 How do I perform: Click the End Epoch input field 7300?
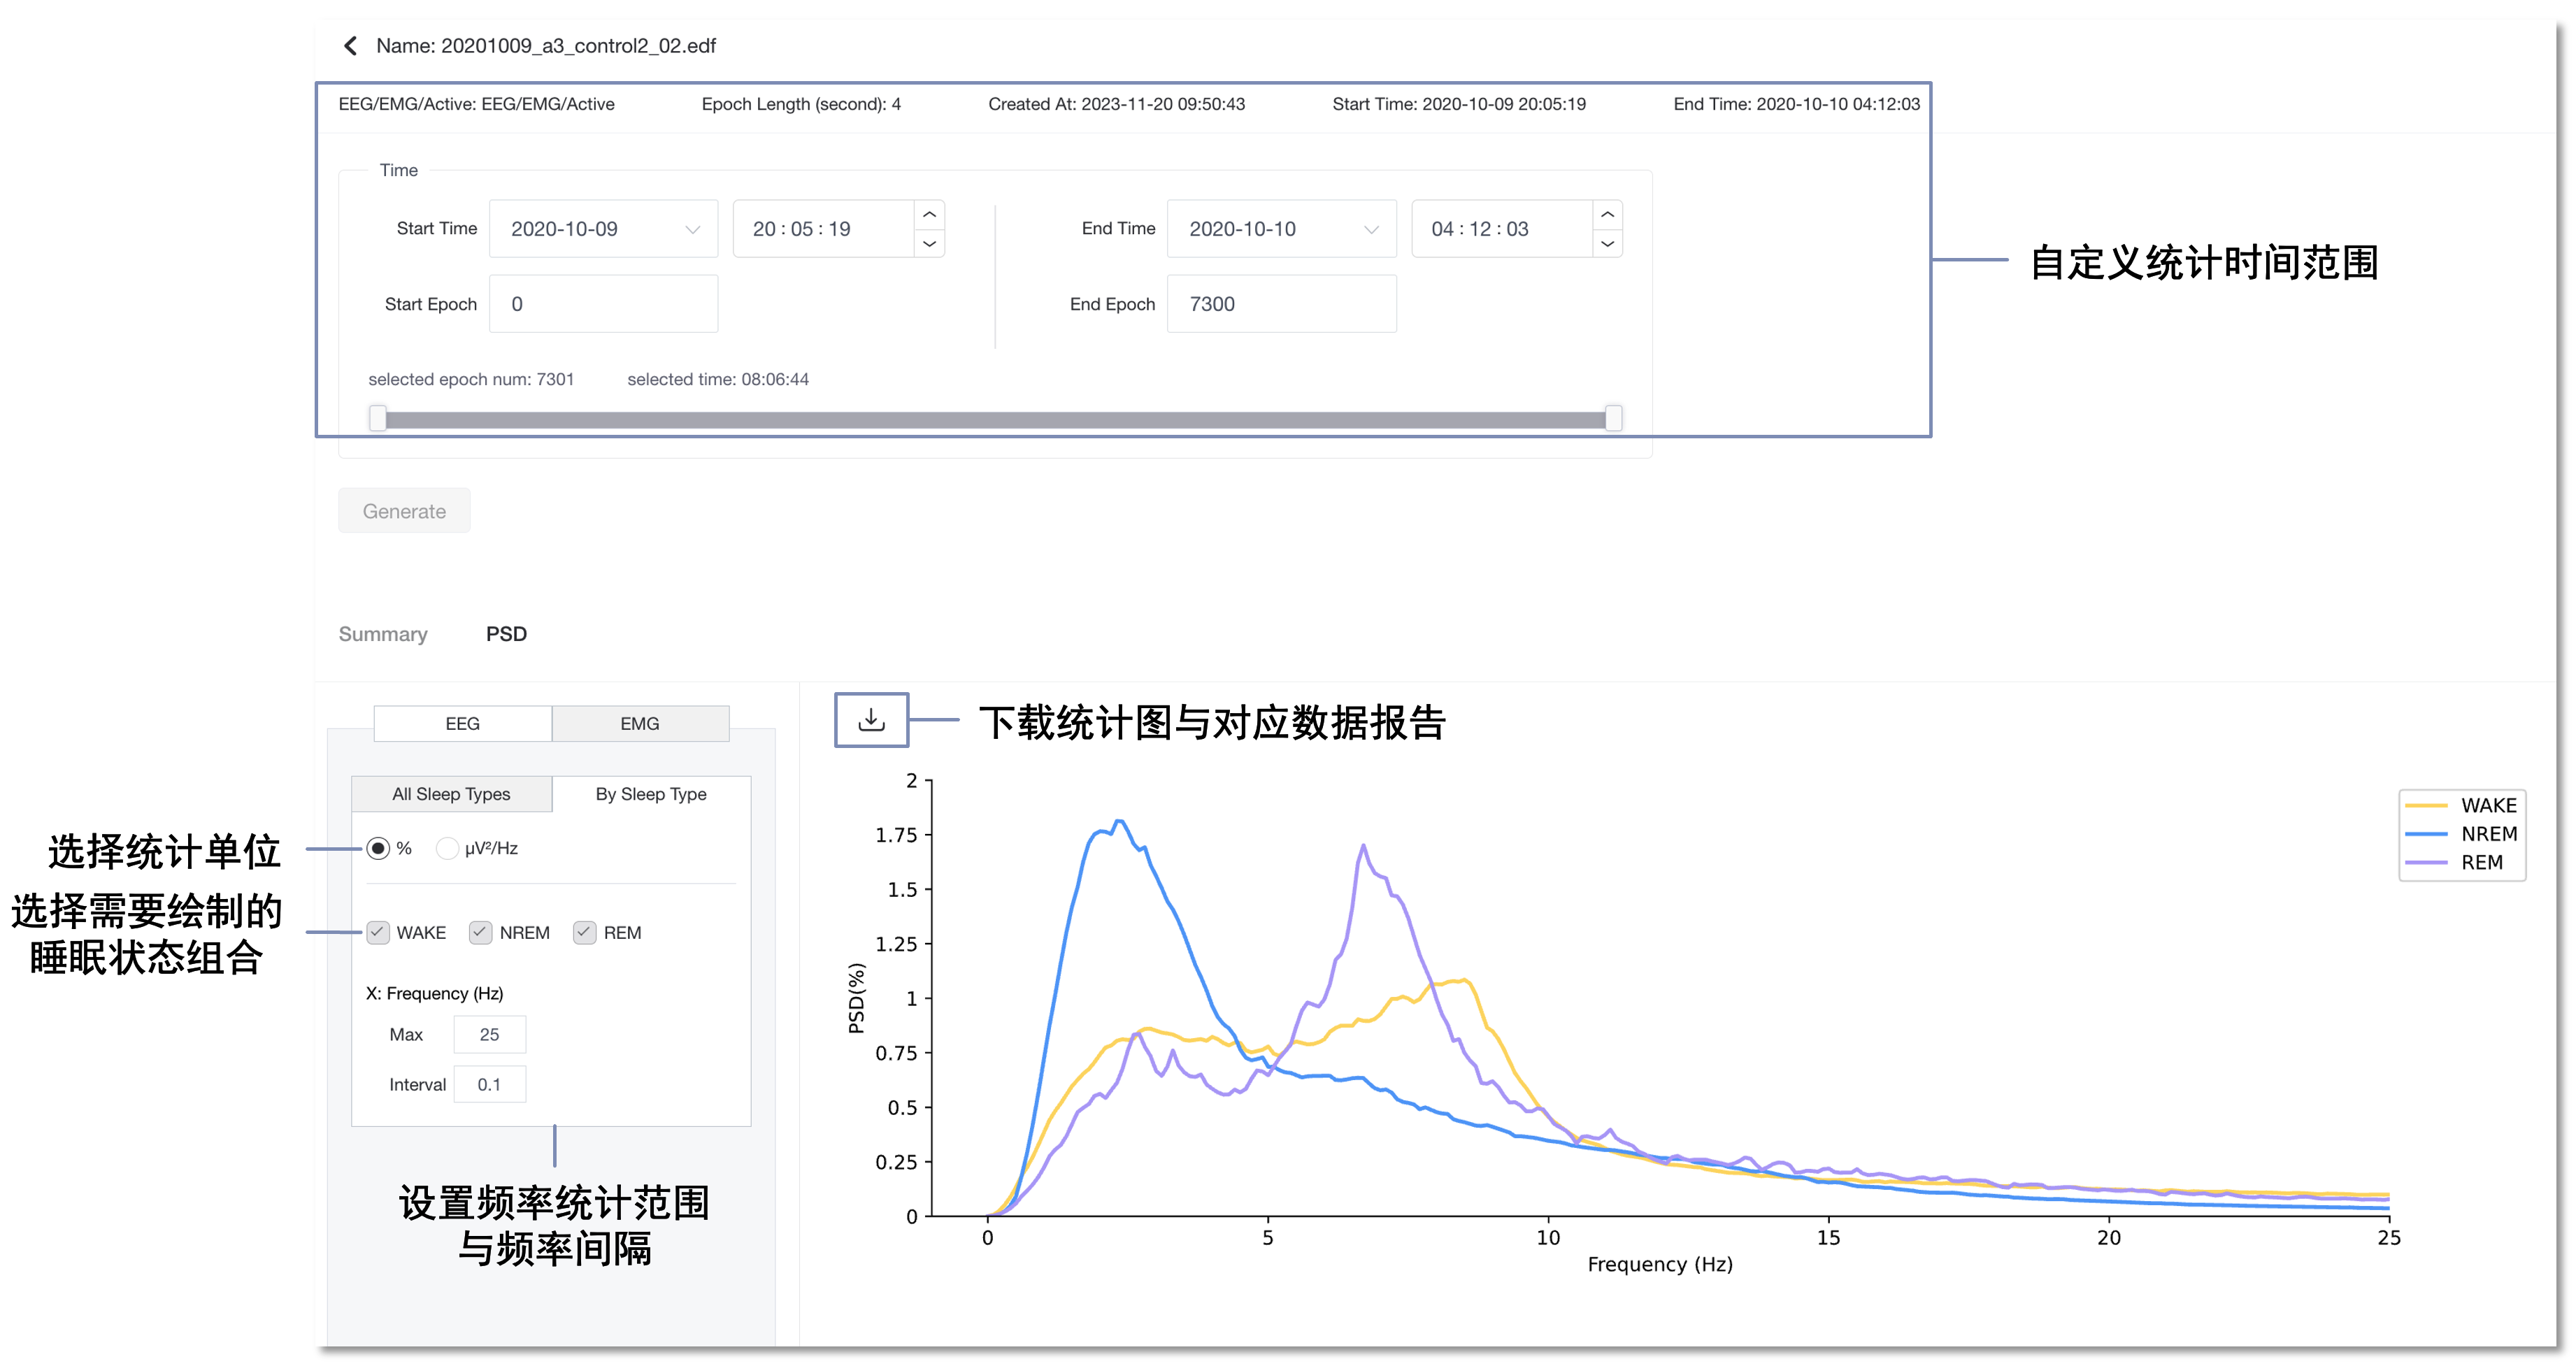click(x=1281, y=303)
